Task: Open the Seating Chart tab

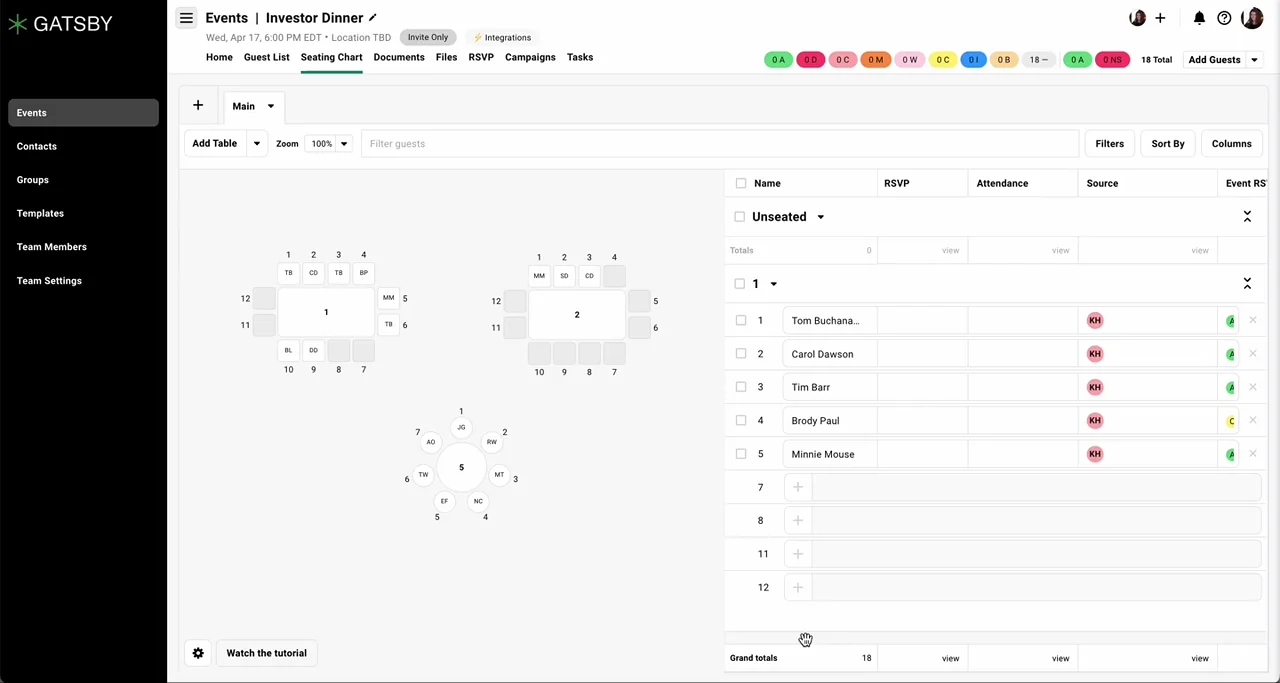Action: point(331,57)
